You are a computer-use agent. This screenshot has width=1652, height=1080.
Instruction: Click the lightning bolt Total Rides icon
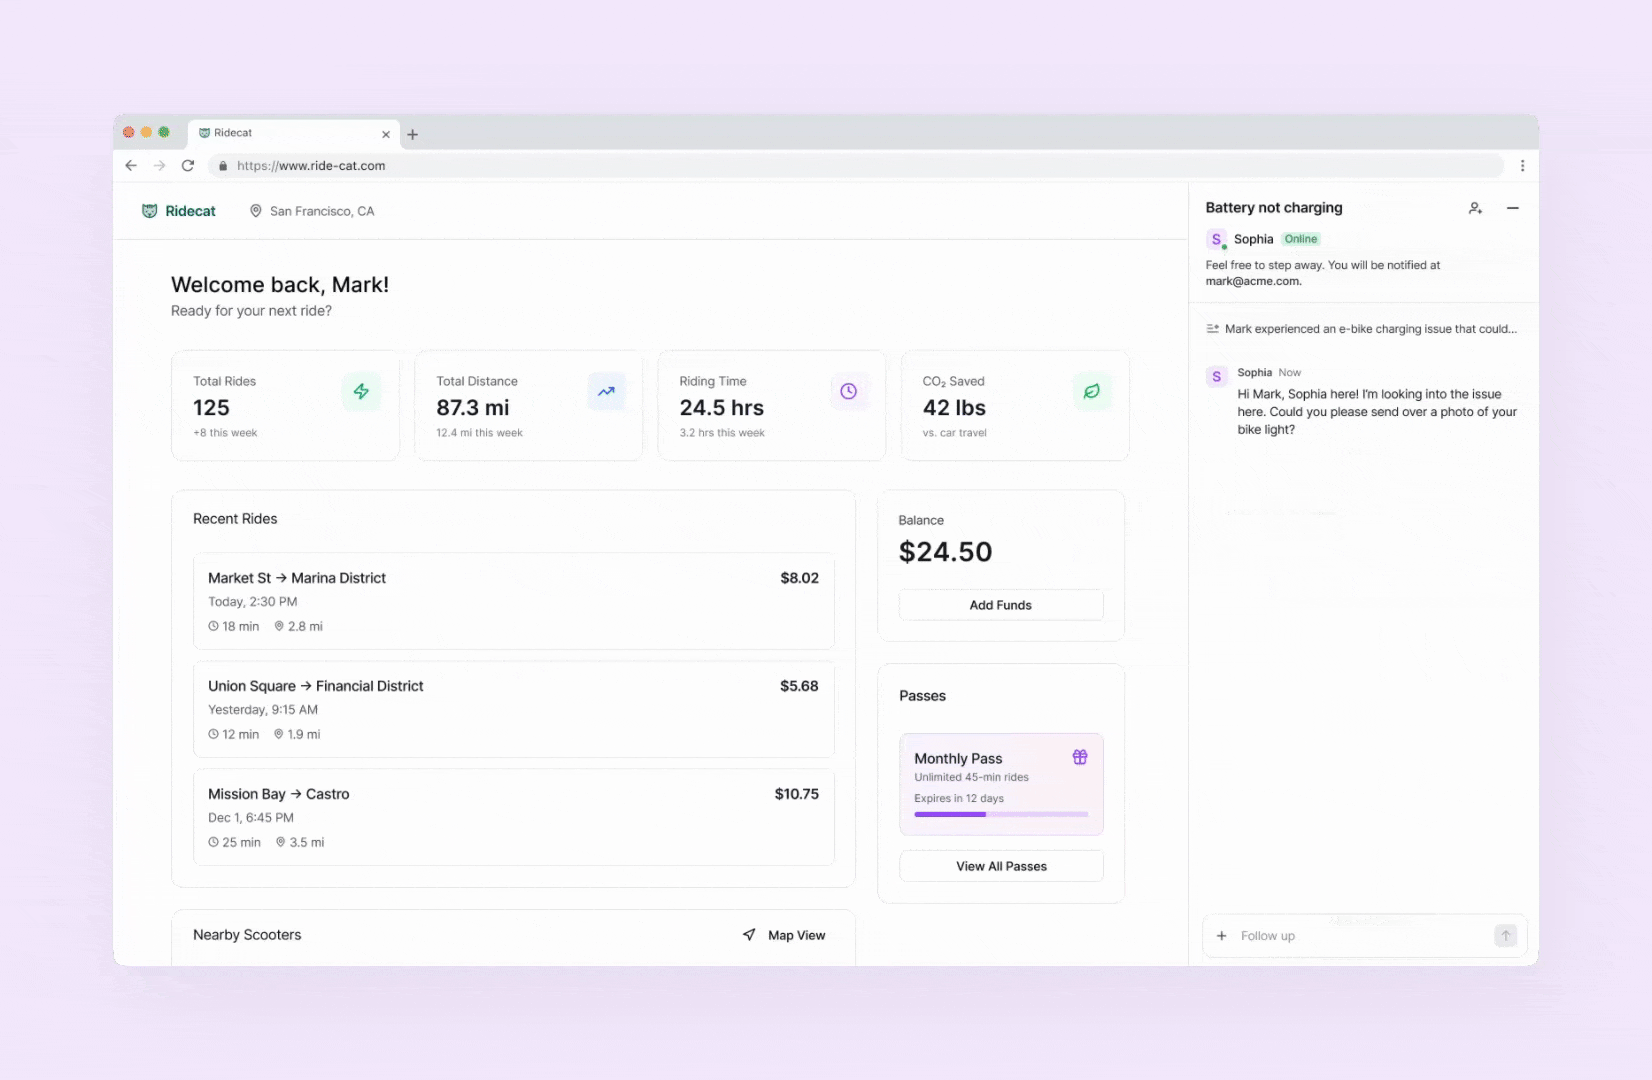(x=361, y=391)
